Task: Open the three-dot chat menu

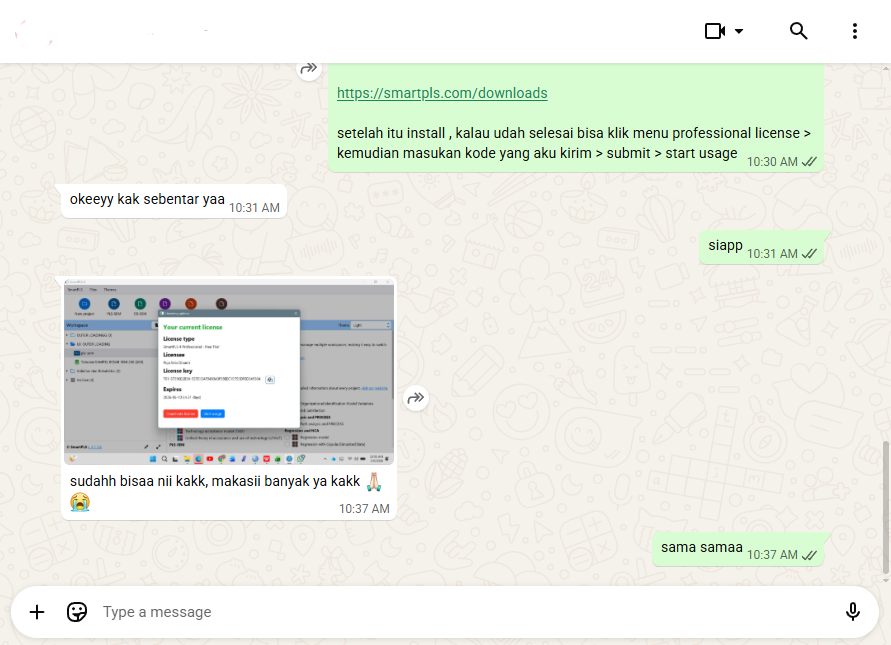Action: pos(855,31)
